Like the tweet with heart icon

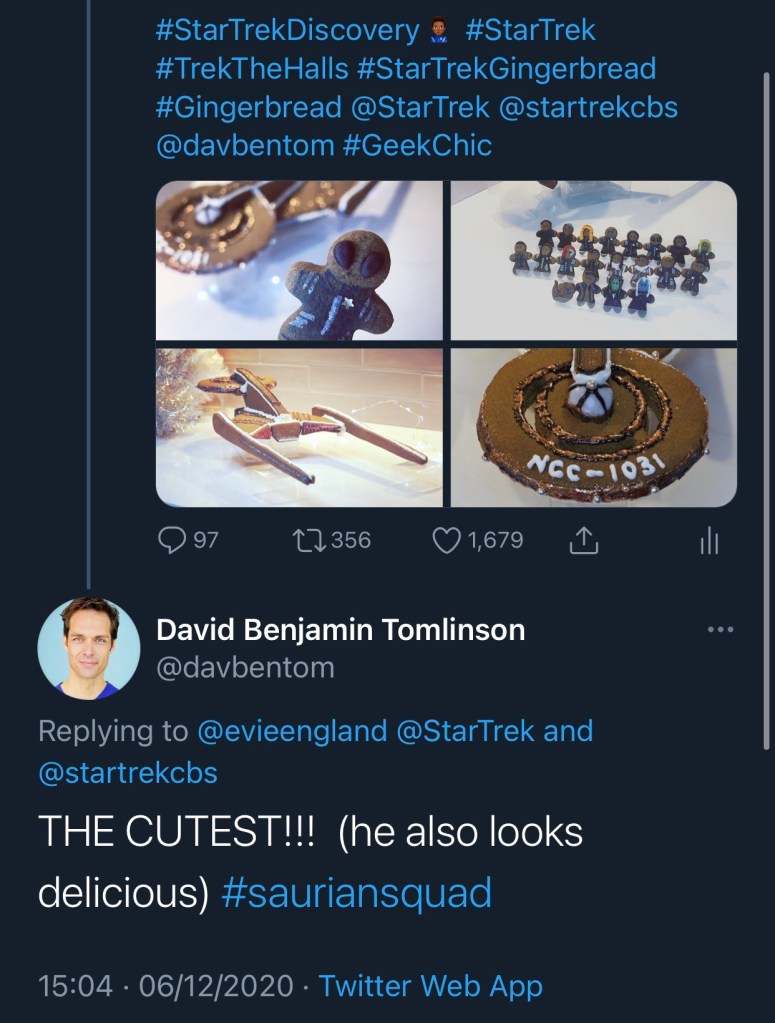coord(445,540)
